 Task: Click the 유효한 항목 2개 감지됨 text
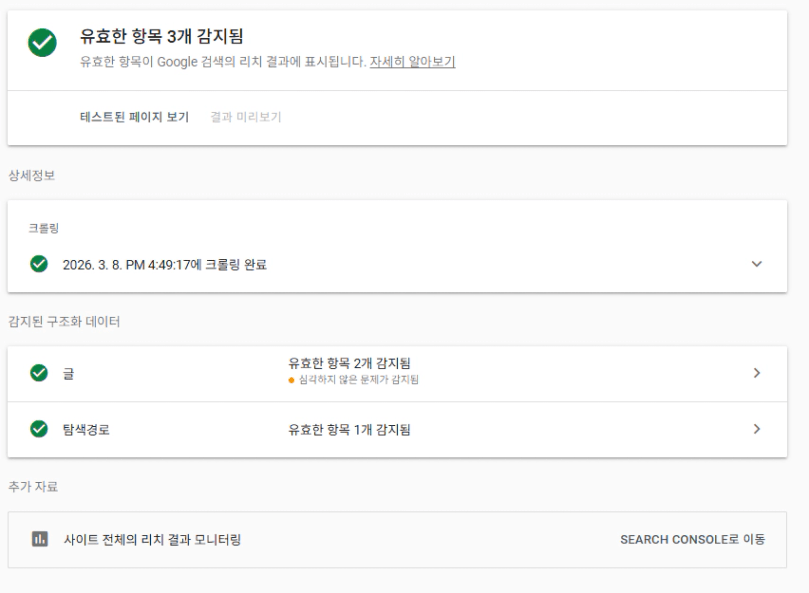point(349,365)
